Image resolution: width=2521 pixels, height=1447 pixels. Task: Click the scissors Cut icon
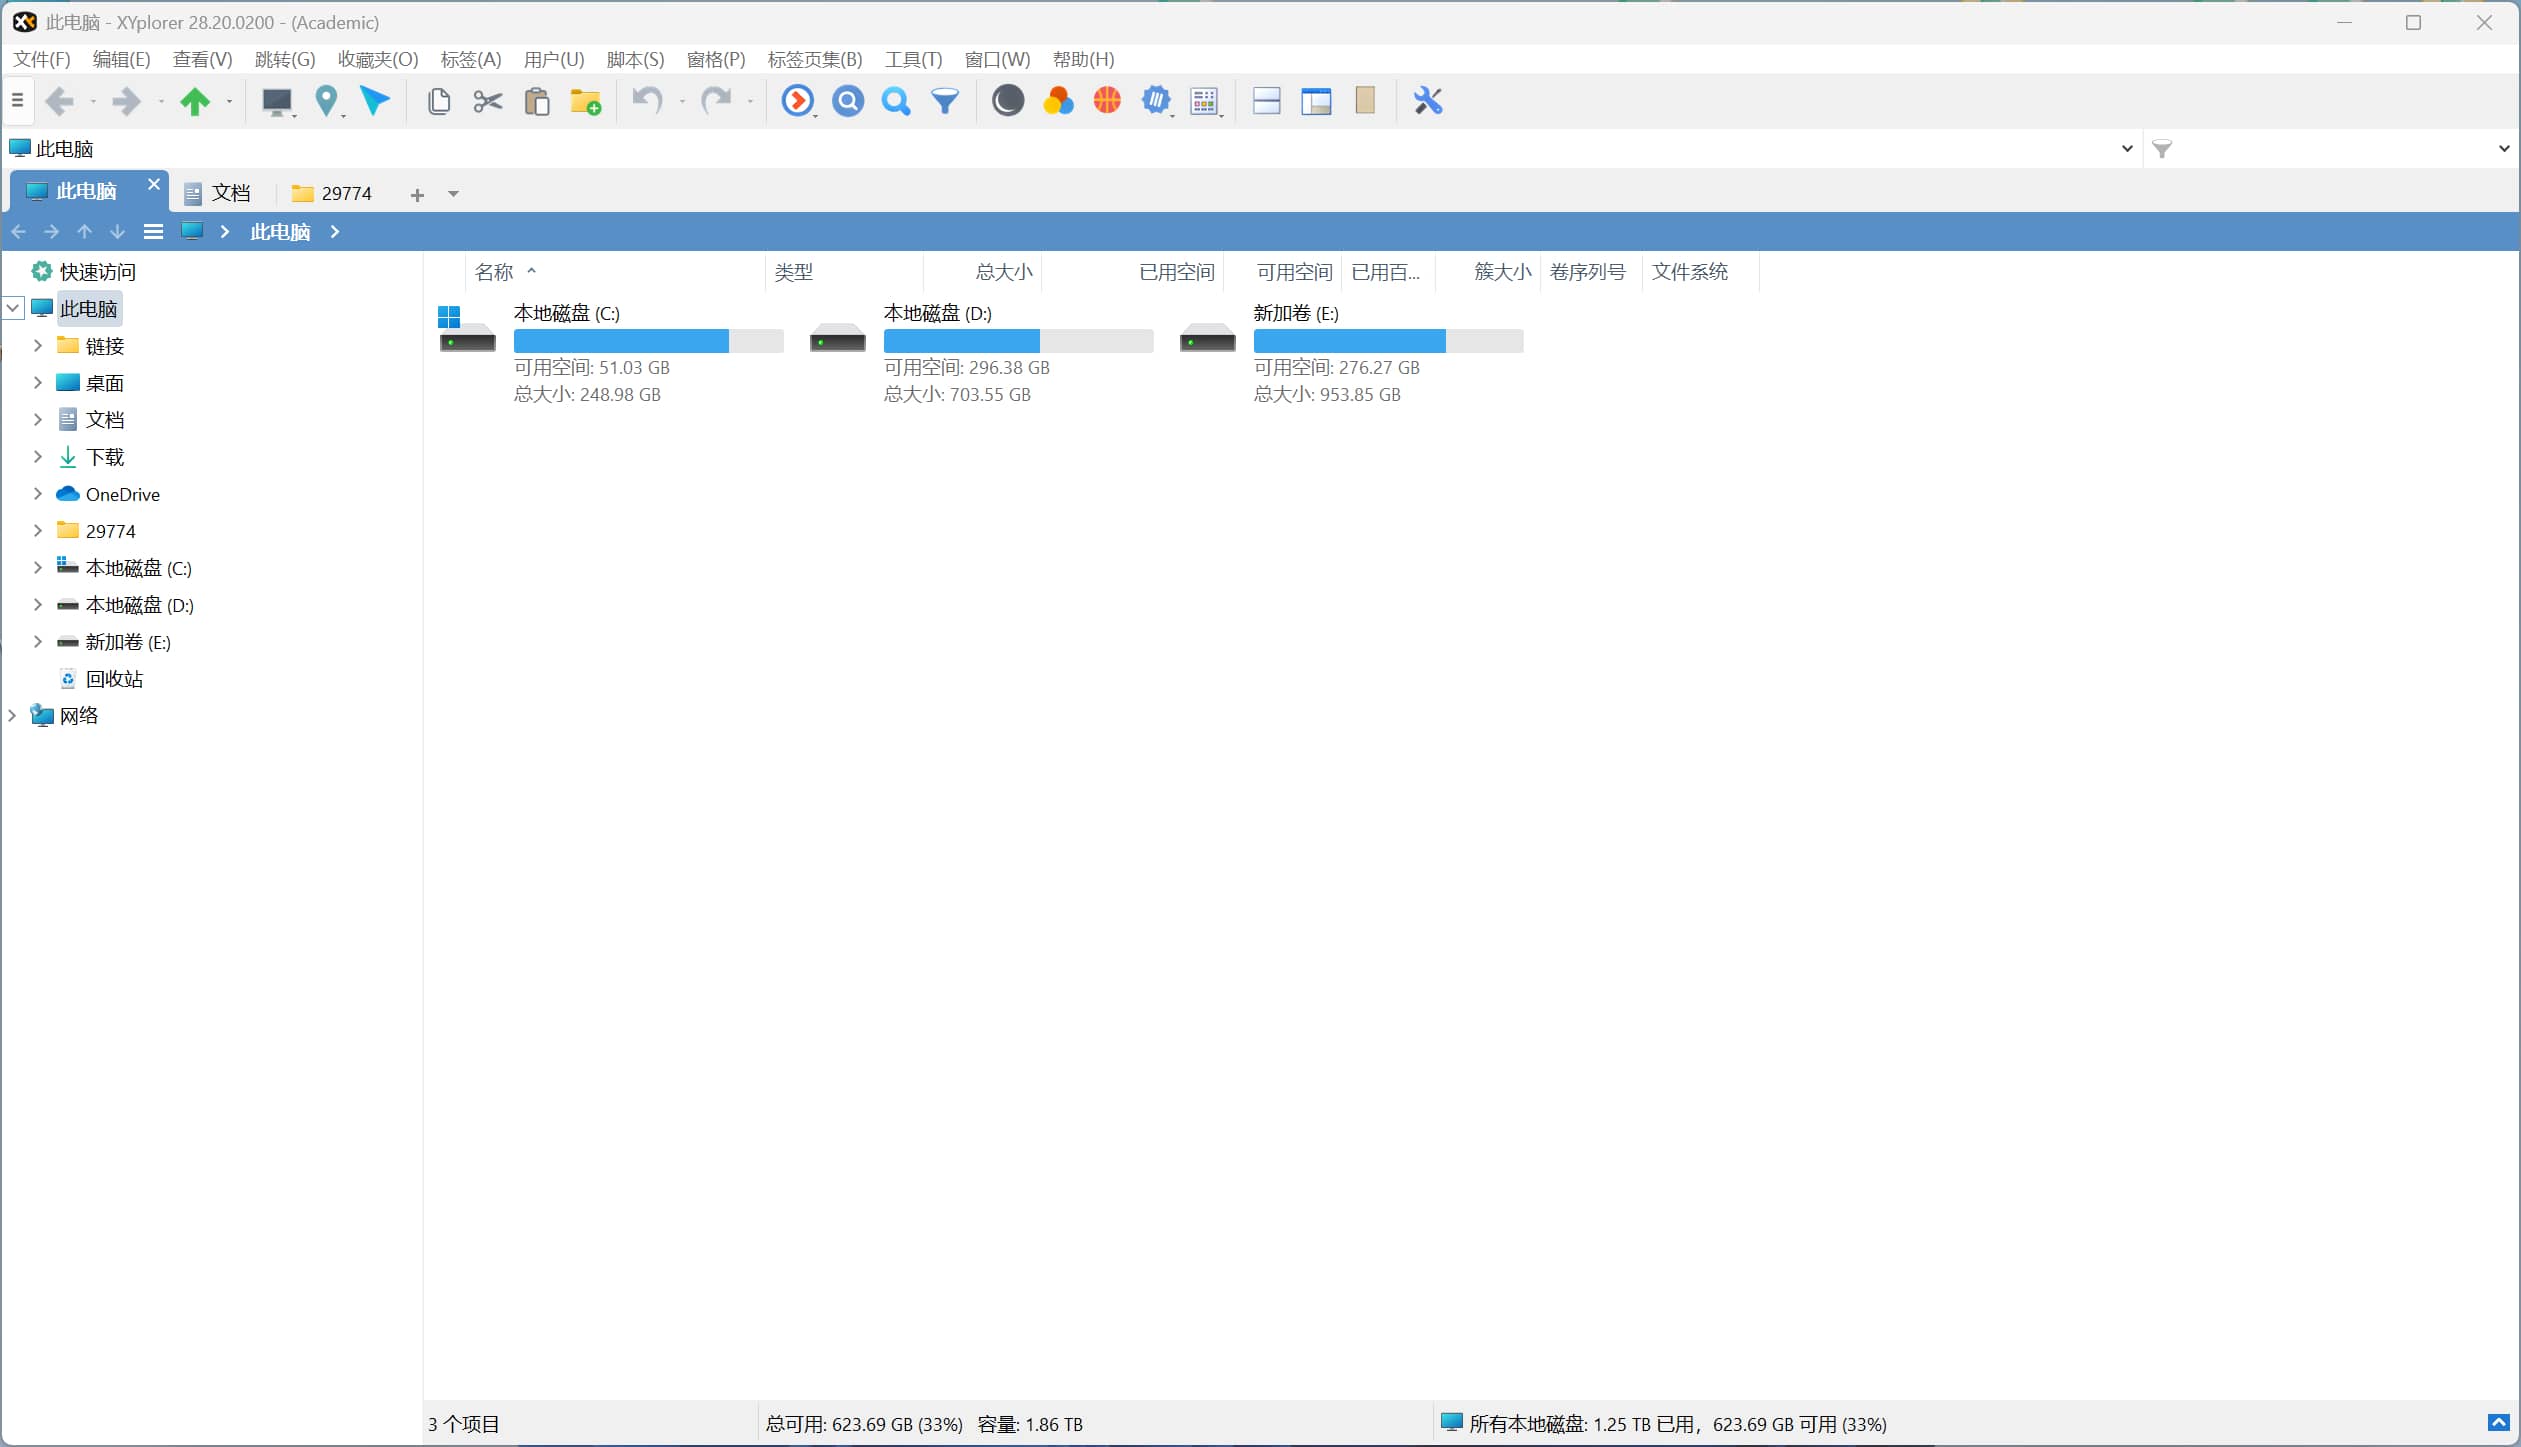[x=488, y=101]
